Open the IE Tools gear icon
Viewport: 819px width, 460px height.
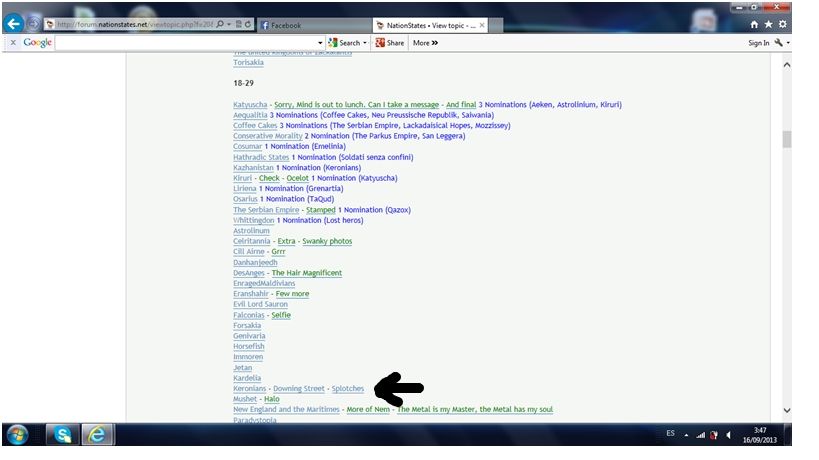tap(783, 24)
